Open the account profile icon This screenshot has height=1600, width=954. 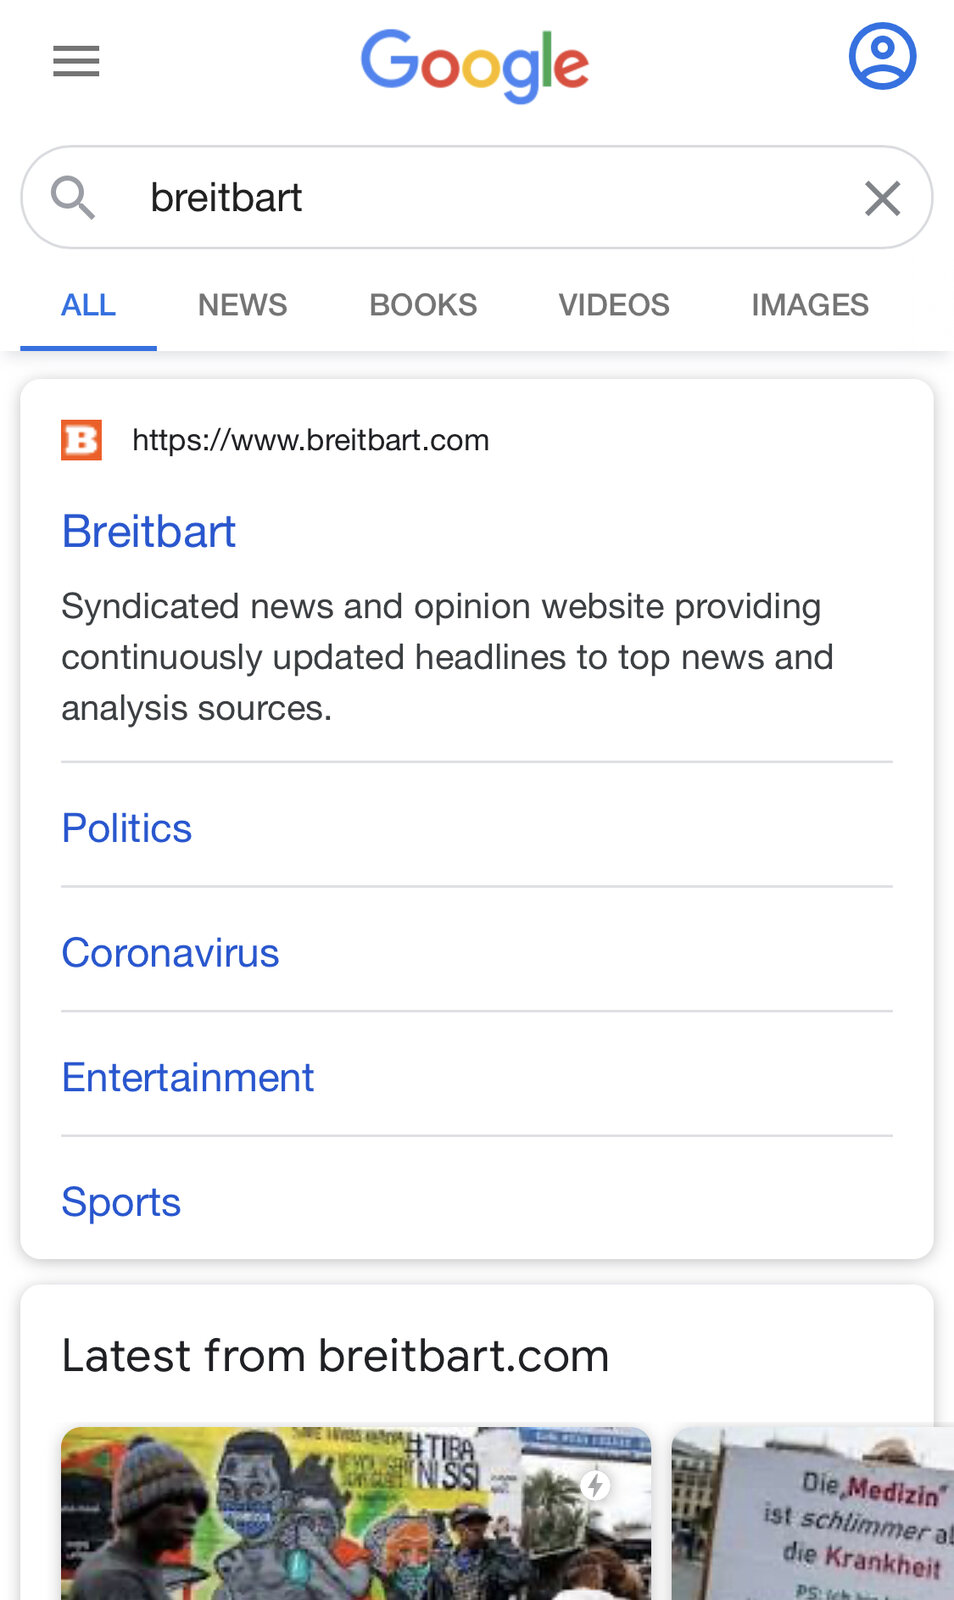[x=882, y=56]
